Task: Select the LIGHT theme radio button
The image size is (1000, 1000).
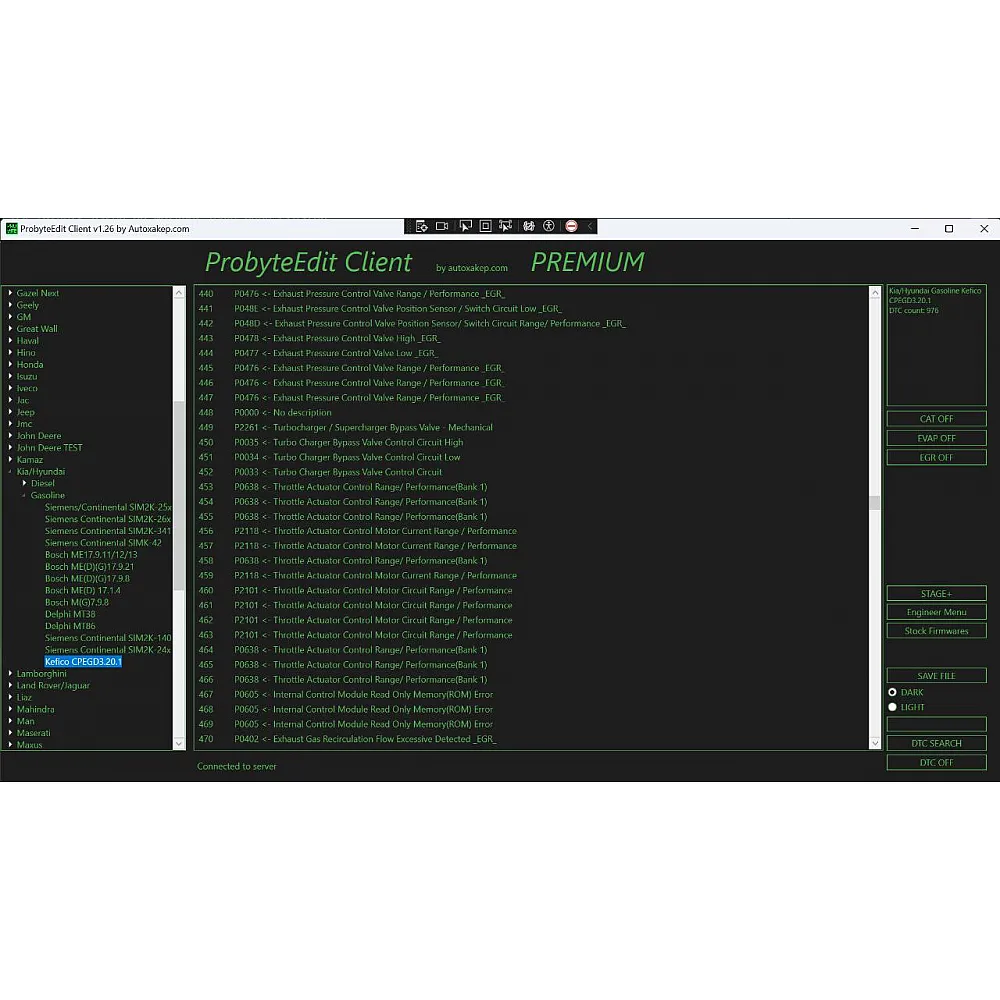Action: click(x=893, y=707)
